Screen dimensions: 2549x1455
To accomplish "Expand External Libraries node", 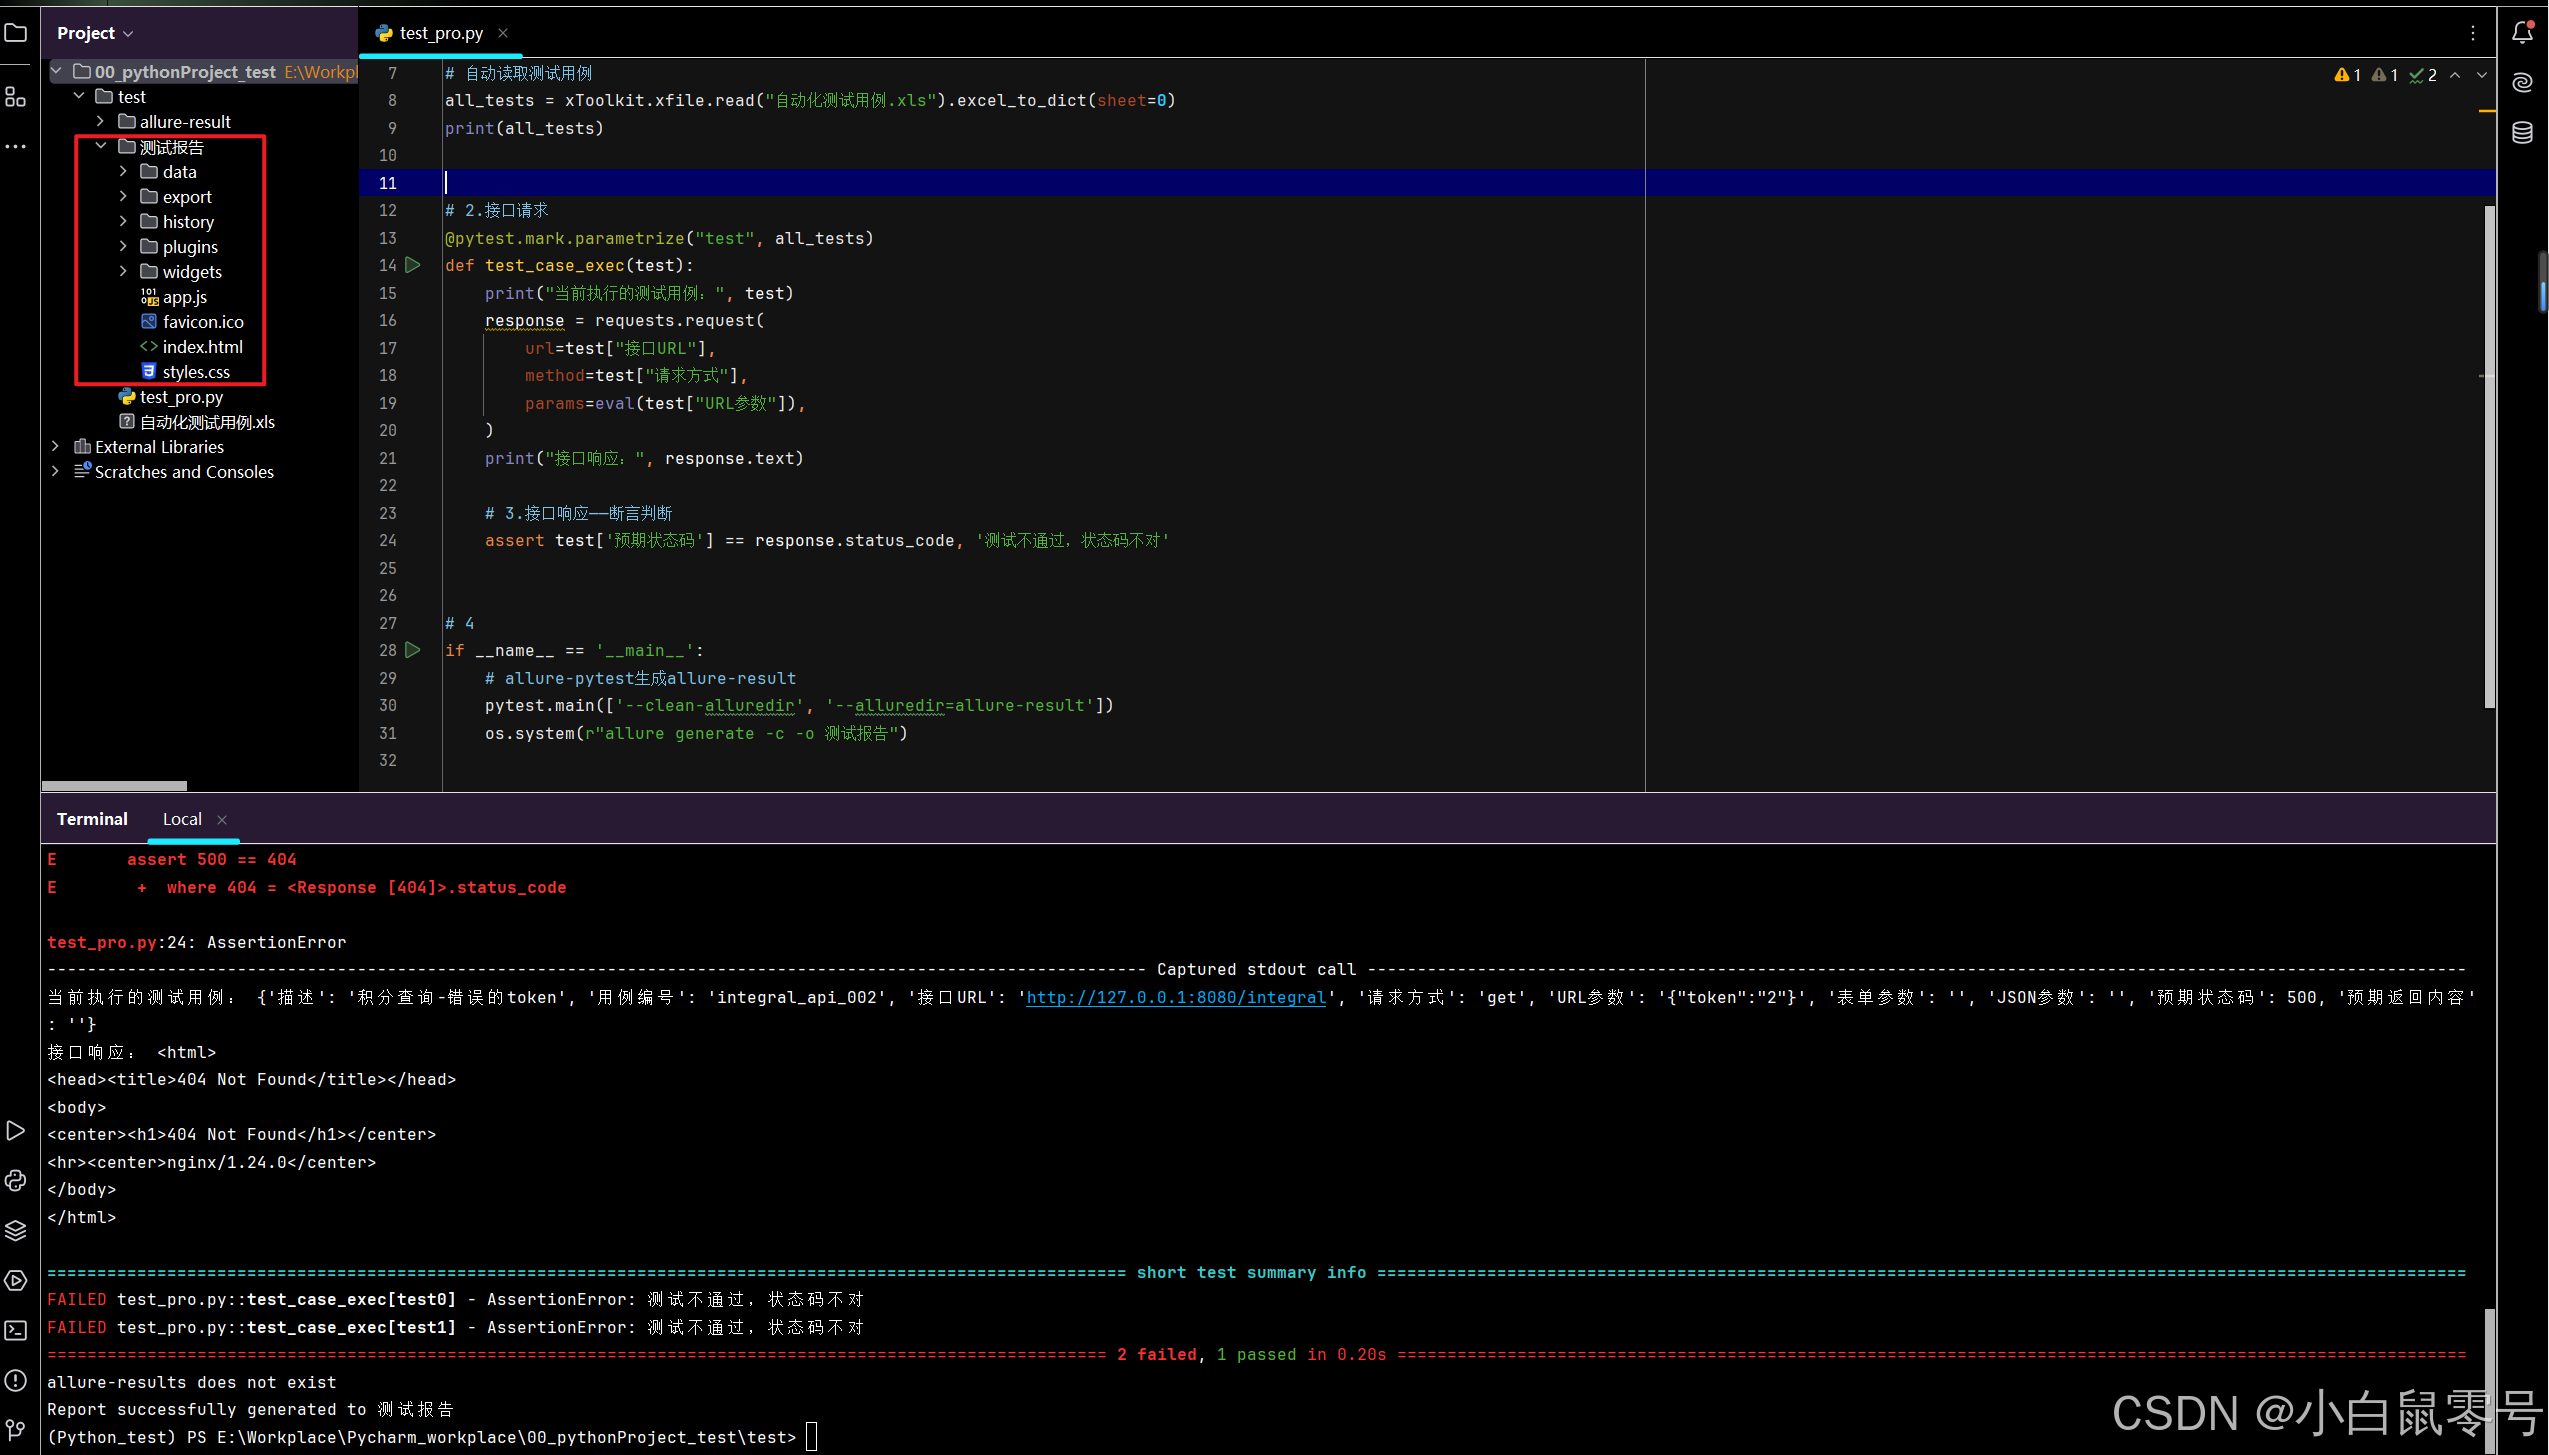I will click(56, 446).
